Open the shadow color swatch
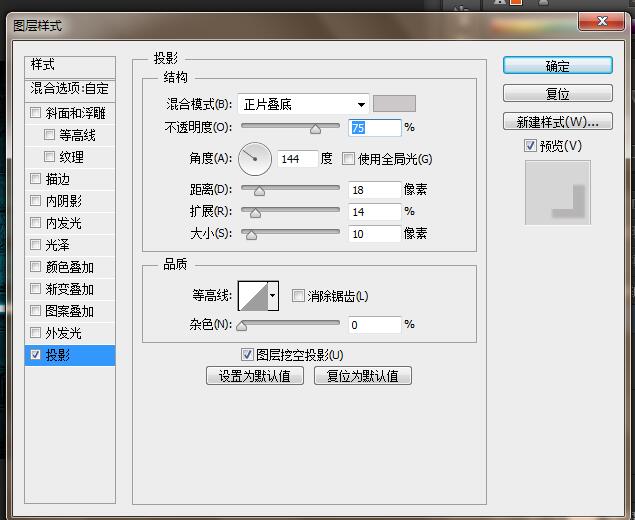 click(x=394, y=104)
